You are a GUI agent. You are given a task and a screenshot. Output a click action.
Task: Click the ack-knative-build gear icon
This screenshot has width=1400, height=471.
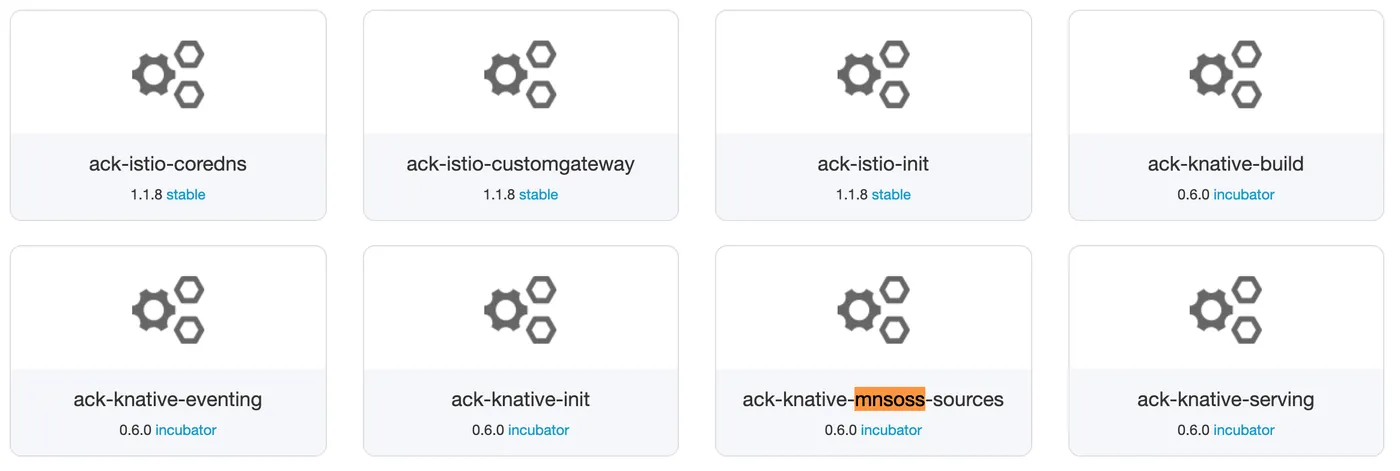pos(1226,74)
